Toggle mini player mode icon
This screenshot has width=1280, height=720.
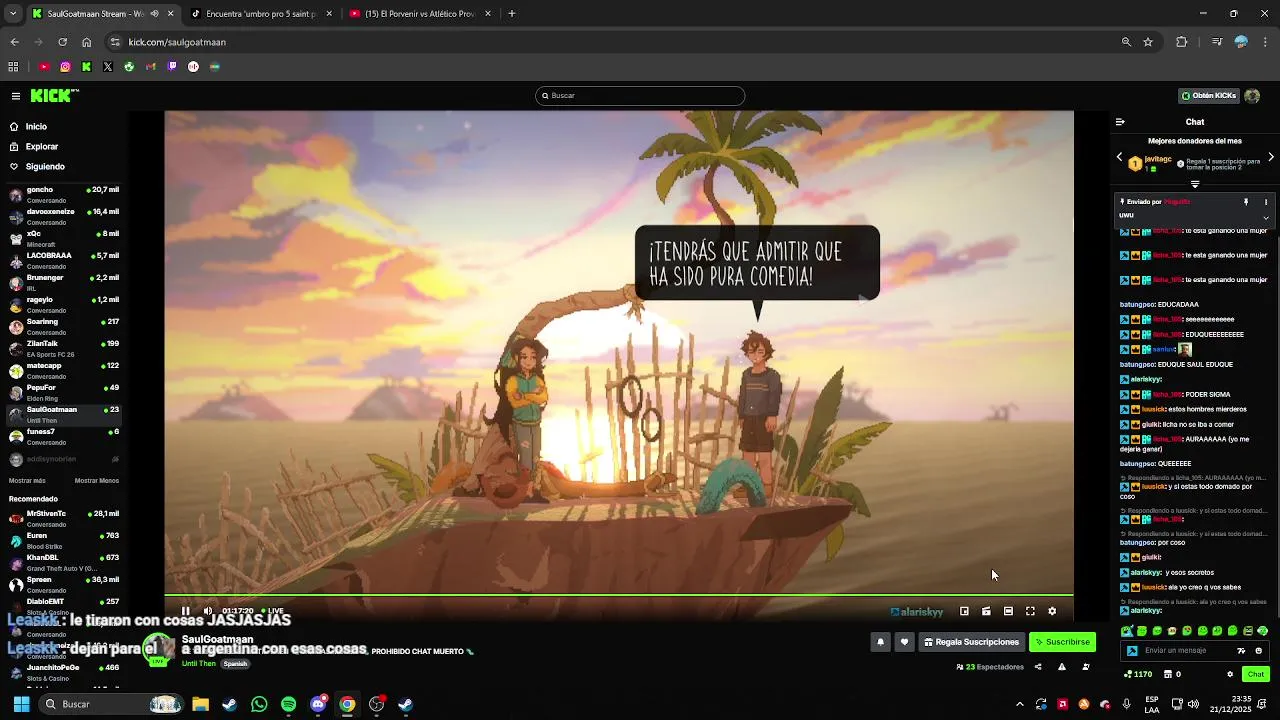coord(964,611)
